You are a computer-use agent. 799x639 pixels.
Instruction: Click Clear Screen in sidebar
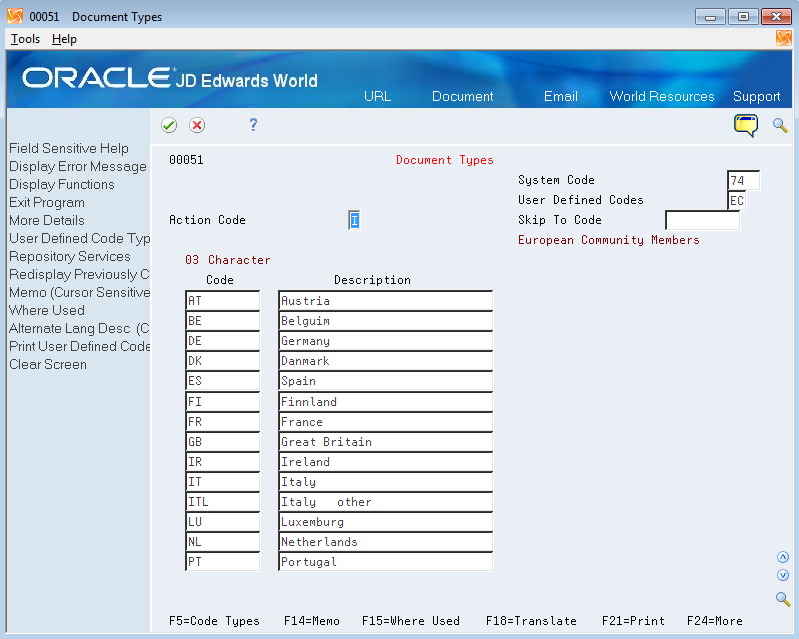48,364
